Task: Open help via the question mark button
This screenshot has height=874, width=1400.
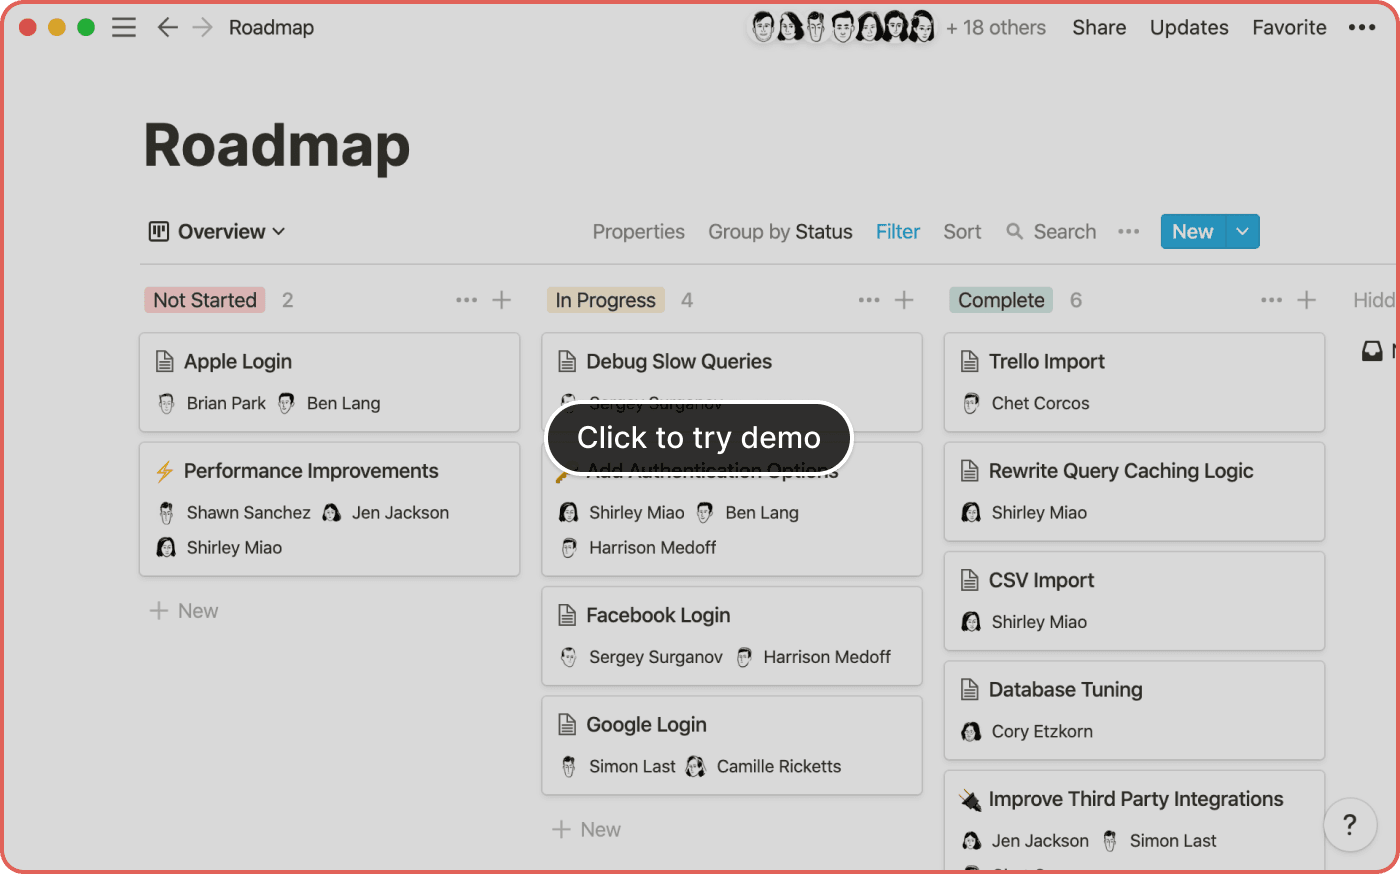Action: (x=1350, y=825)
